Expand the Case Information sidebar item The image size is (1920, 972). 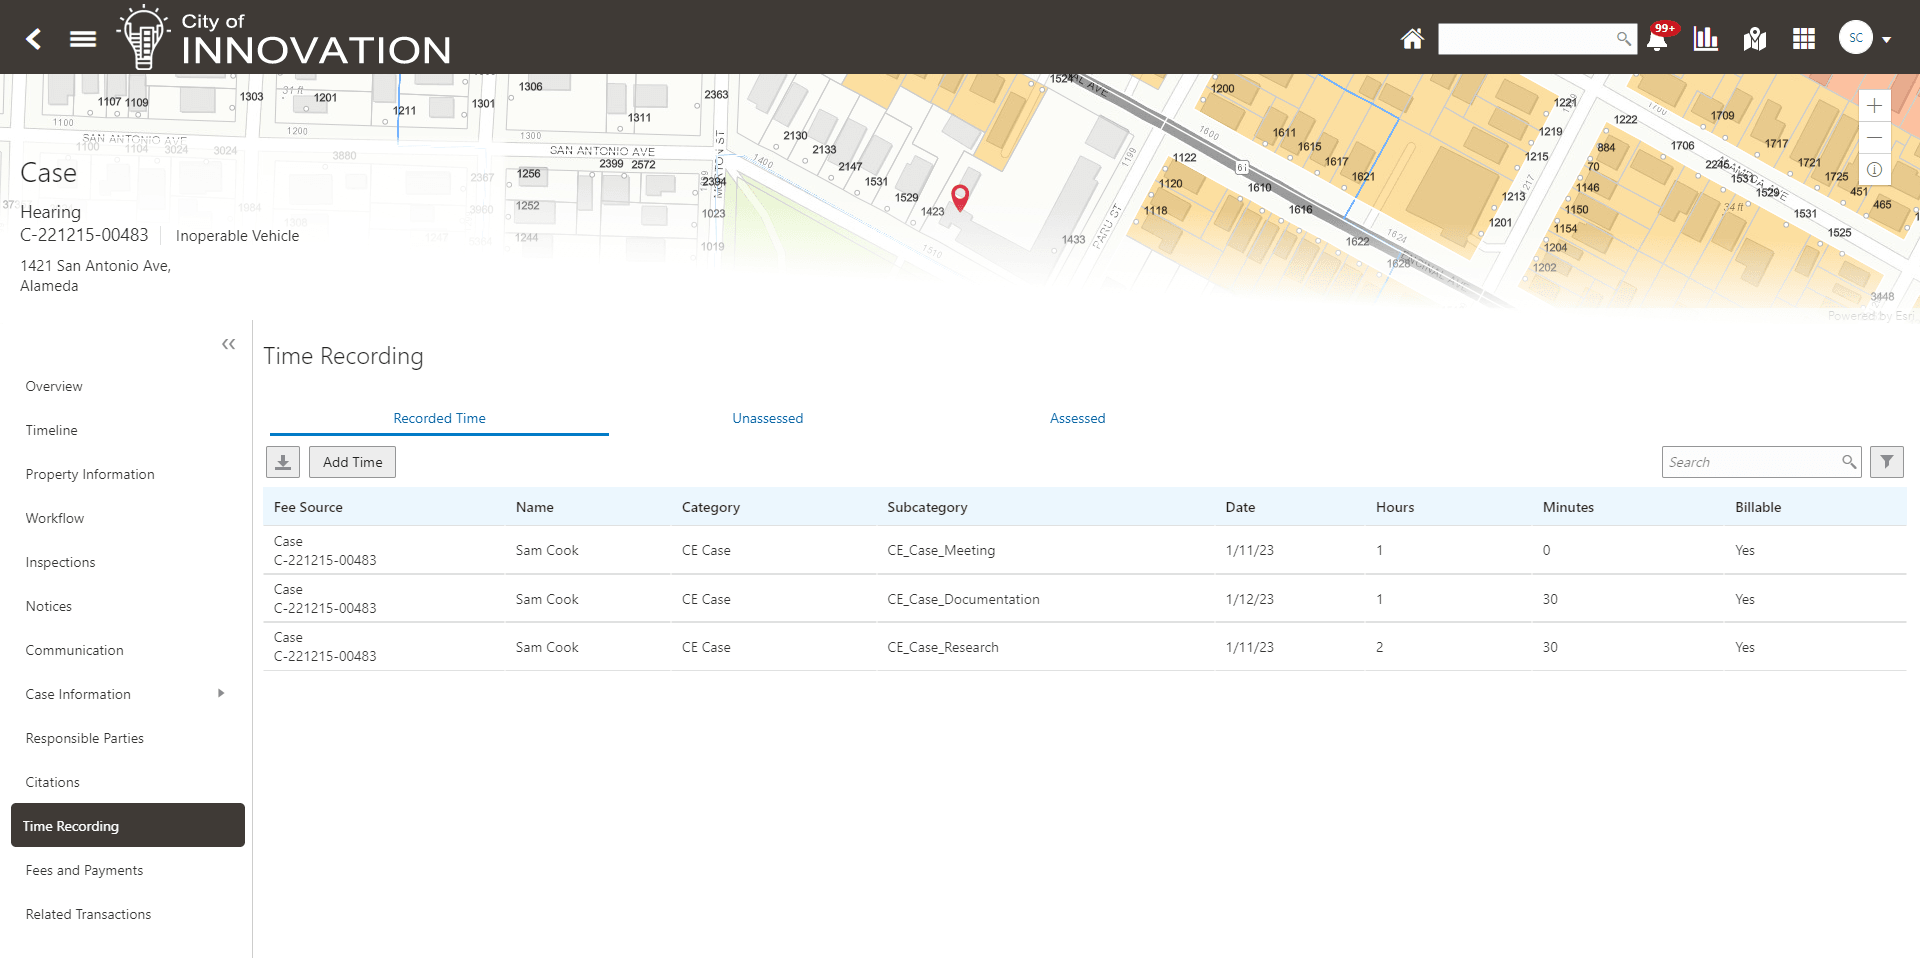(220, 693)
